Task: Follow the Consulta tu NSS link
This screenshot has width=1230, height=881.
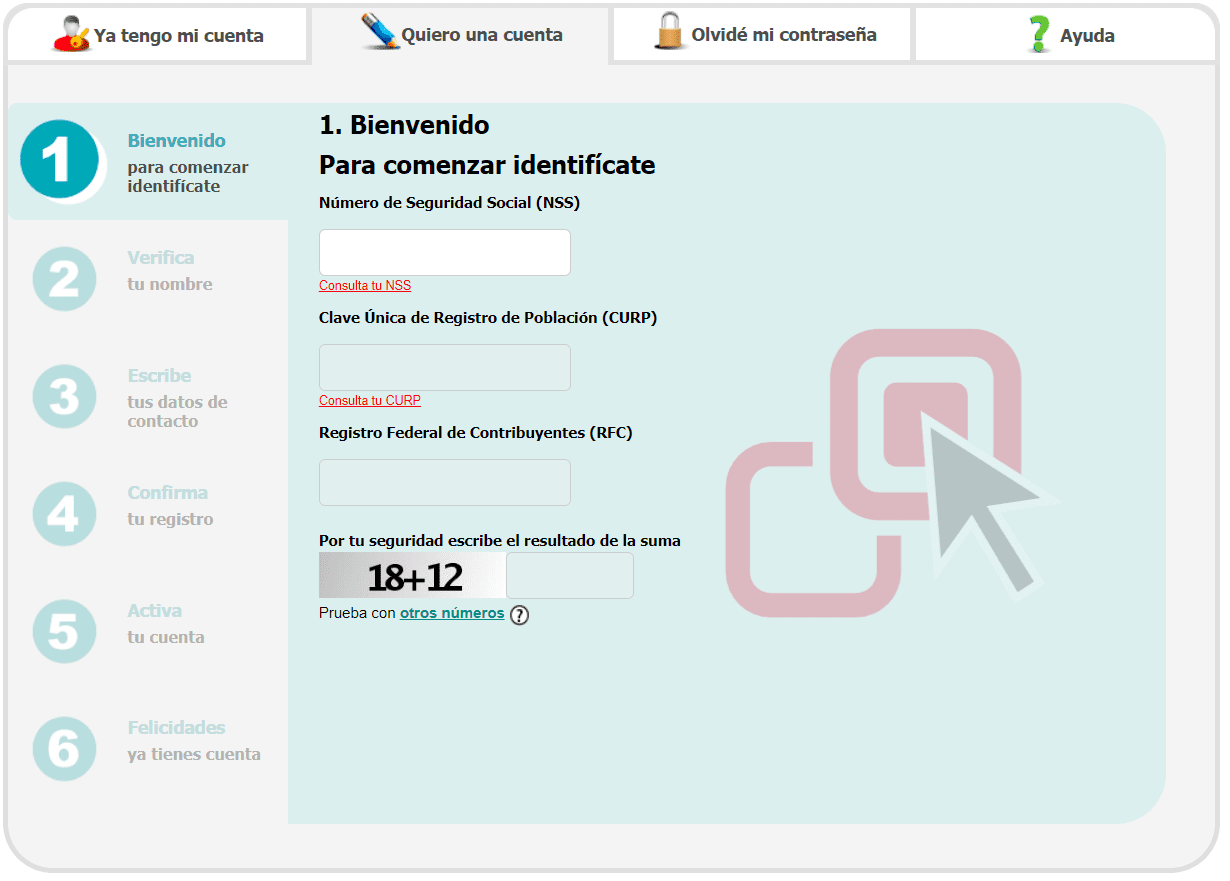Action: click(365, 286)
